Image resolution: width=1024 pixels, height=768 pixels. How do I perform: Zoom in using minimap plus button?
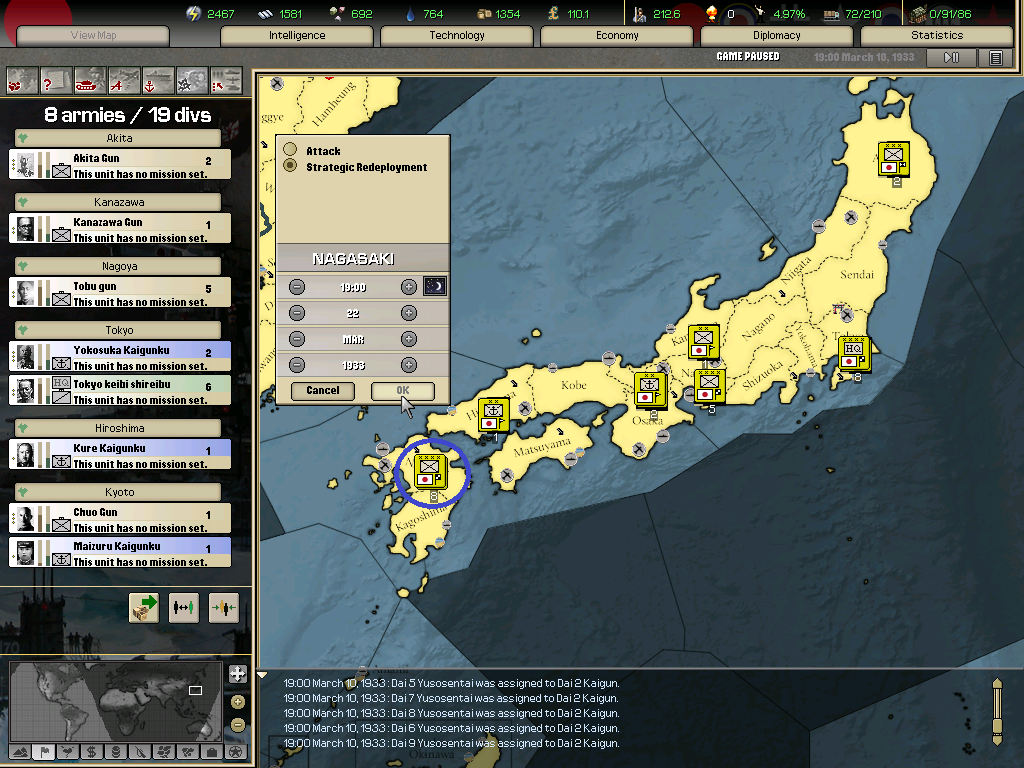tap(238, 702)
